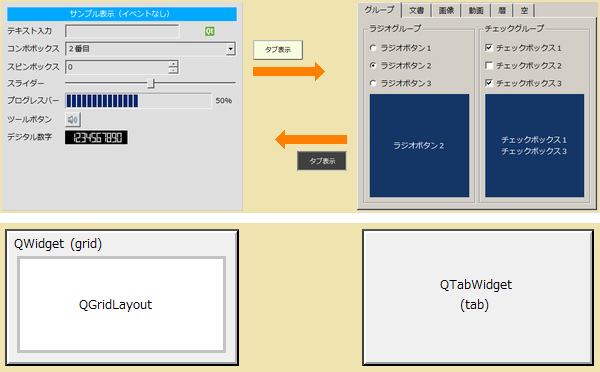This screenshot has height=372, width=600.
Task: Decrement the spinbox with down arrow
Action: coord(173,70)
